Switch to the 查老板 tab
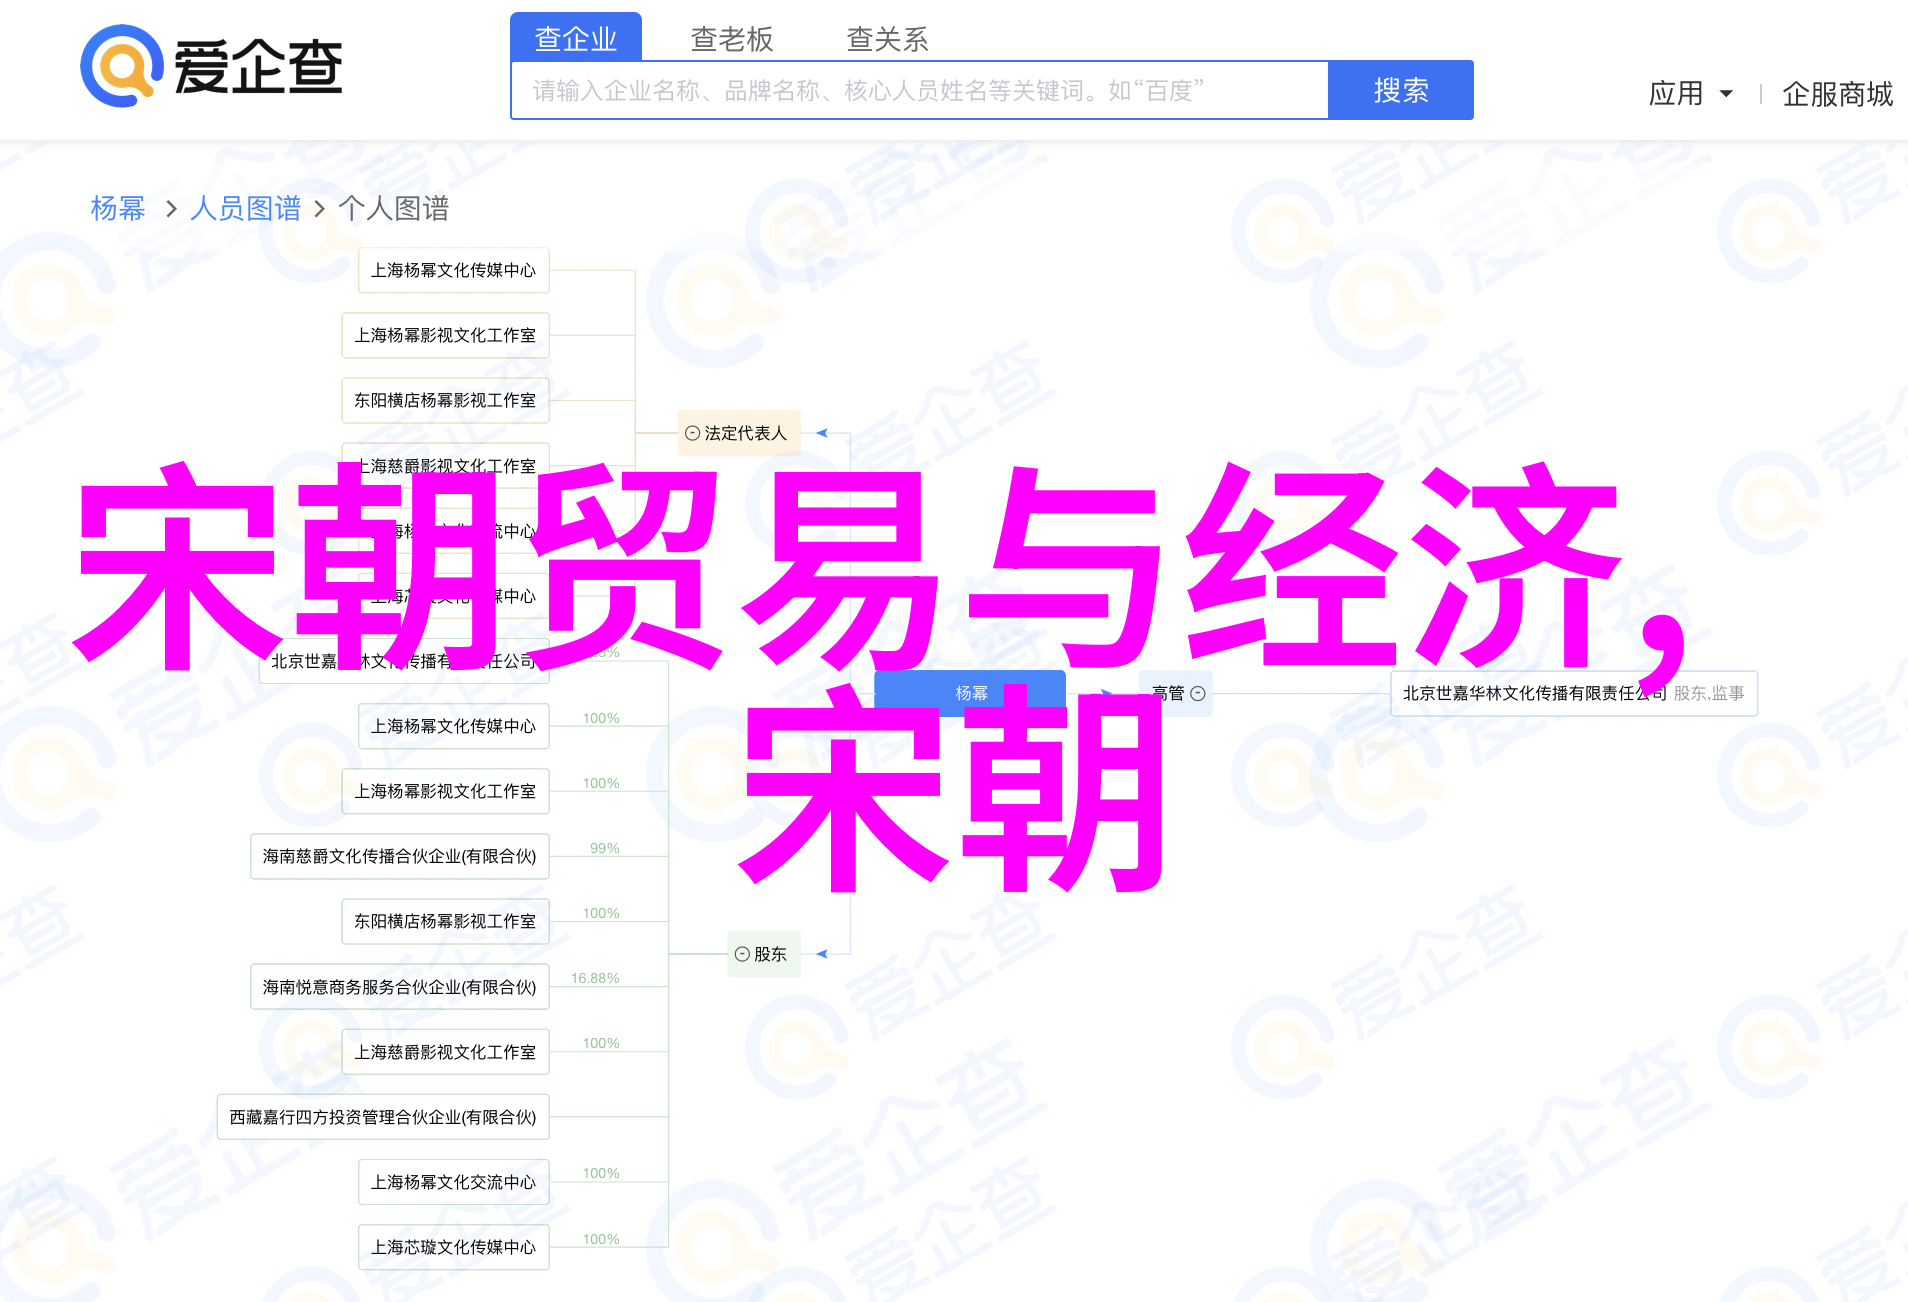 click(x=732, y=38)
